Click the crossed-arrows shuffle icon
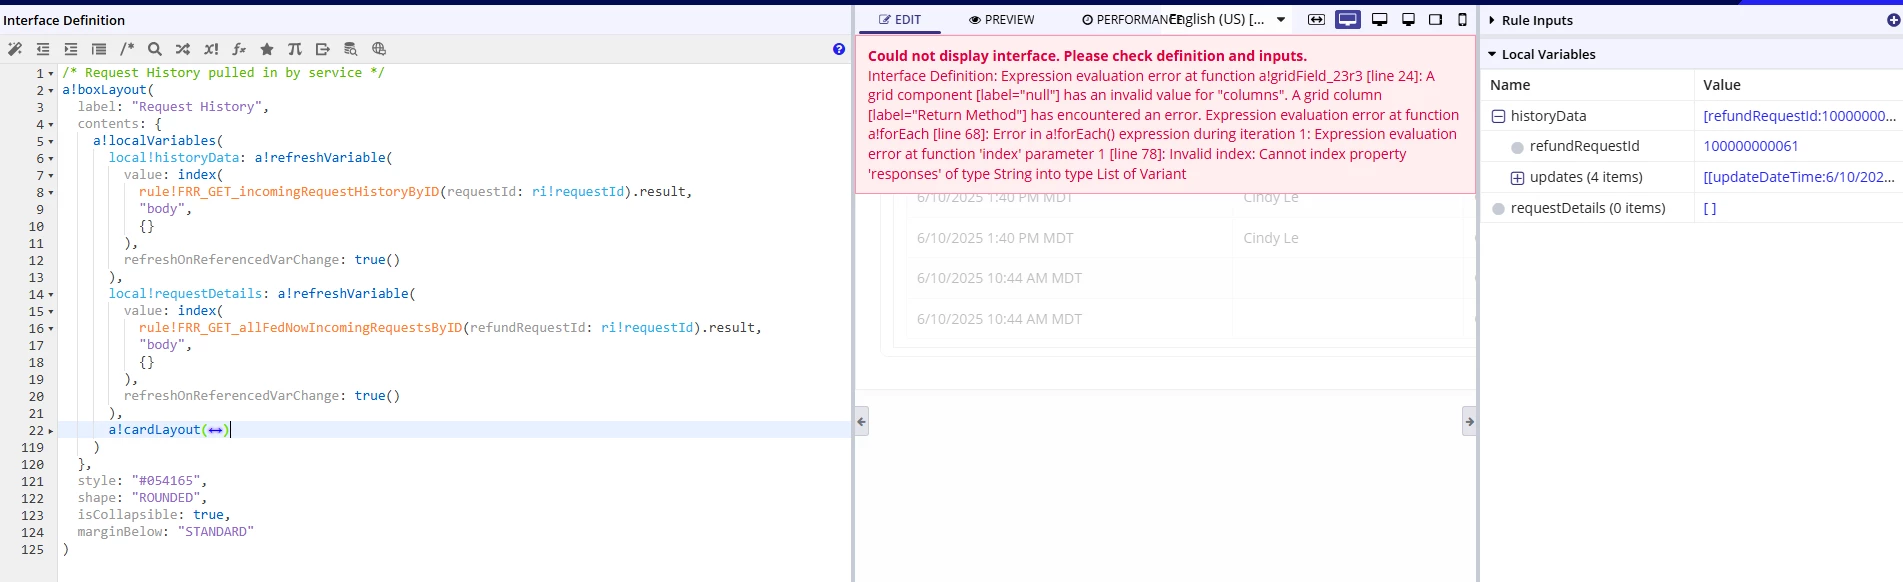 point(183,49)
